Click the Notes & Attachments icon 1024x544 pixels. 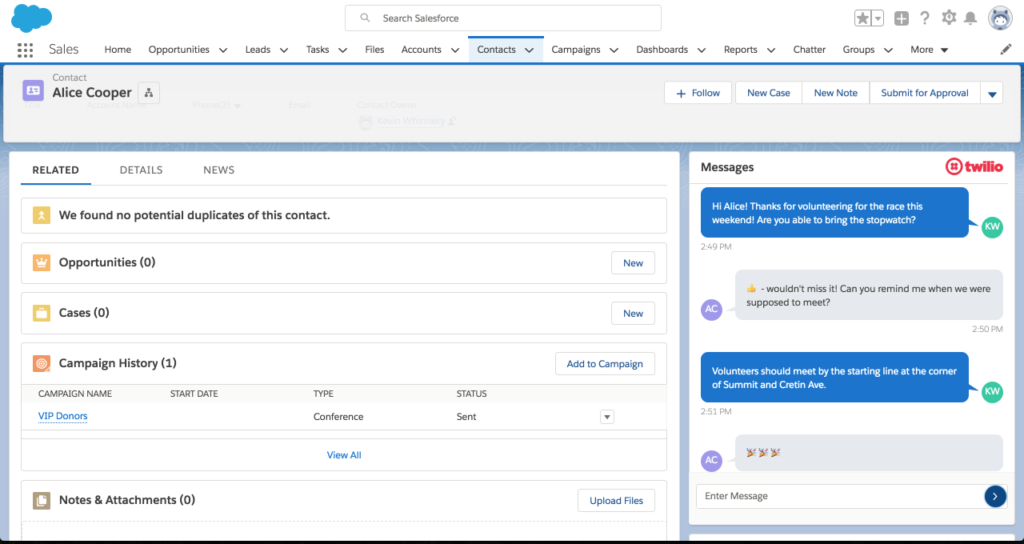coord(41,500)
